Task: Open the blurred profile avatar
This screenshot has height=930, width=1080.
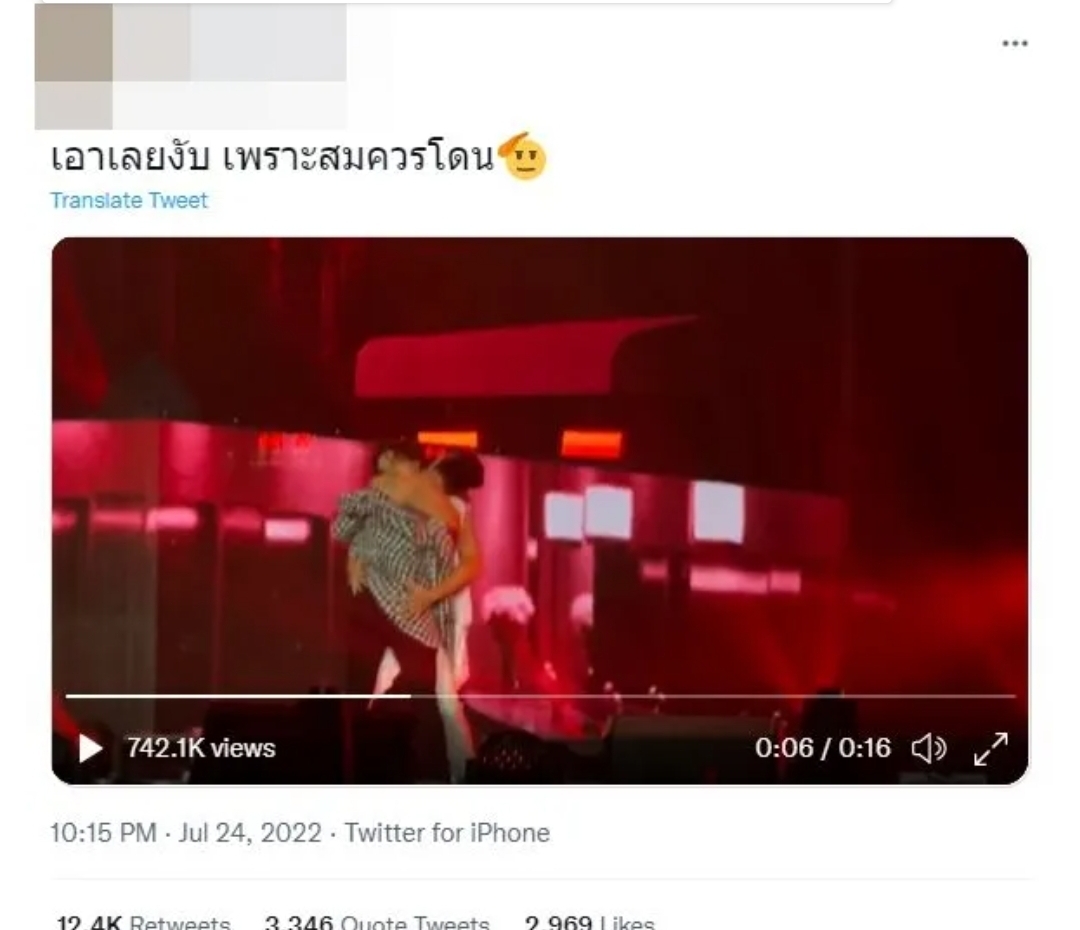Action: point(74,66)
